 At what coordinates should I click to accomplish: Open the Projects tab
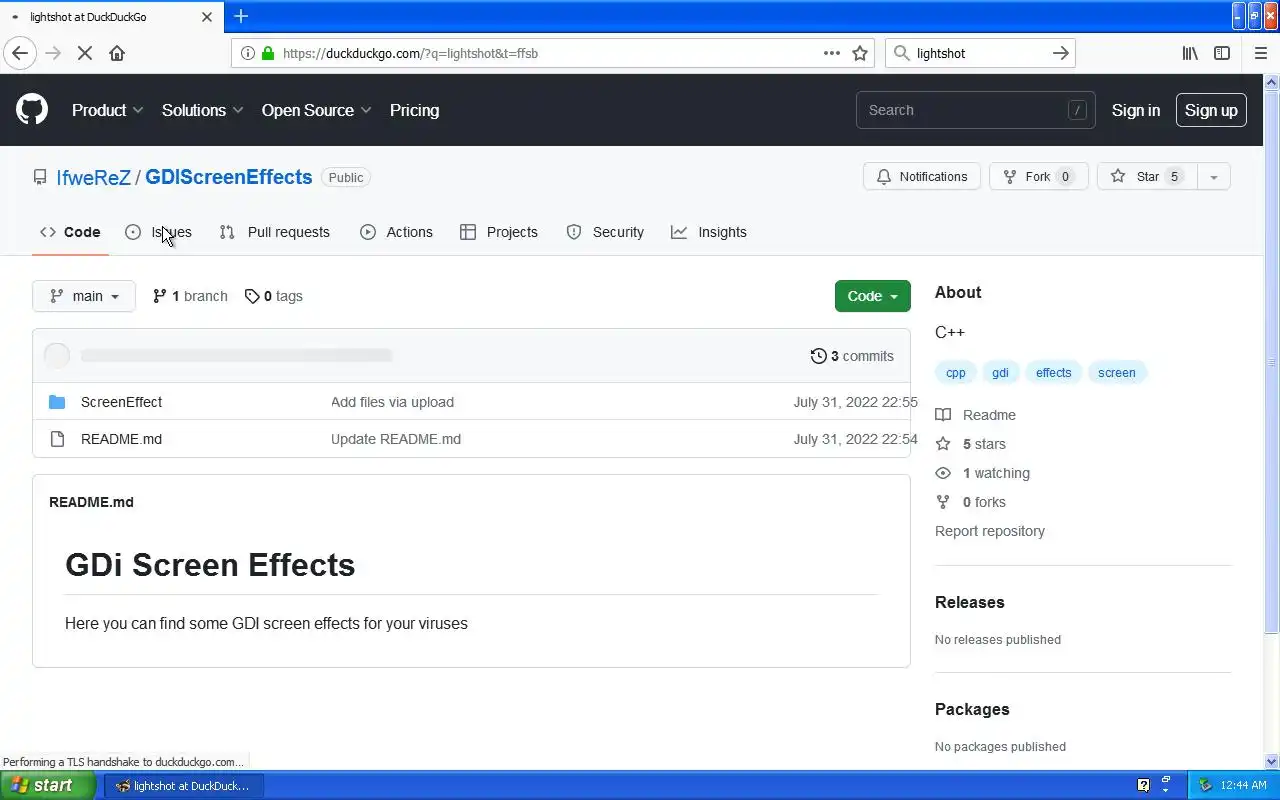pyautogui.click(x=499, y=232)
